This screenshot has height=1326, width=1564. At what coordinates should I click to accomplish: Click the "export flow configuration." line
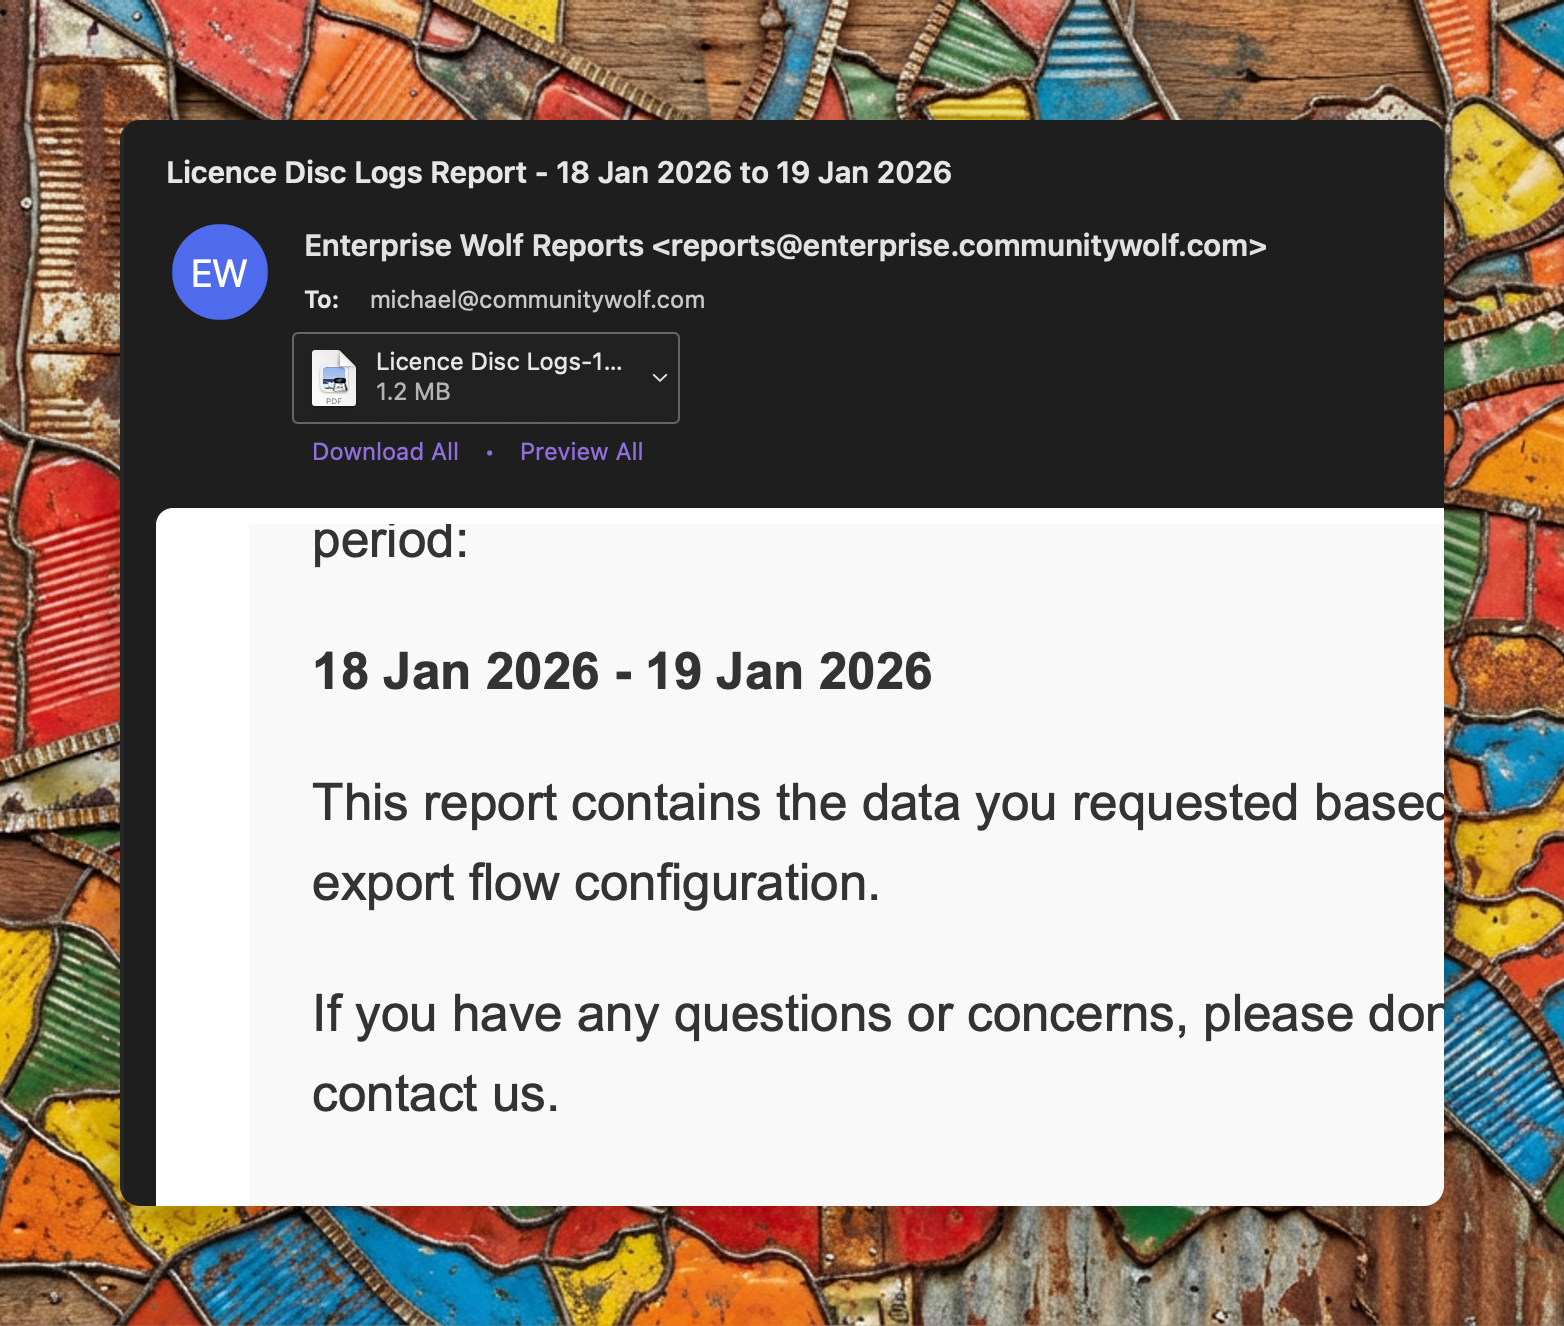[x=596, y=884]
